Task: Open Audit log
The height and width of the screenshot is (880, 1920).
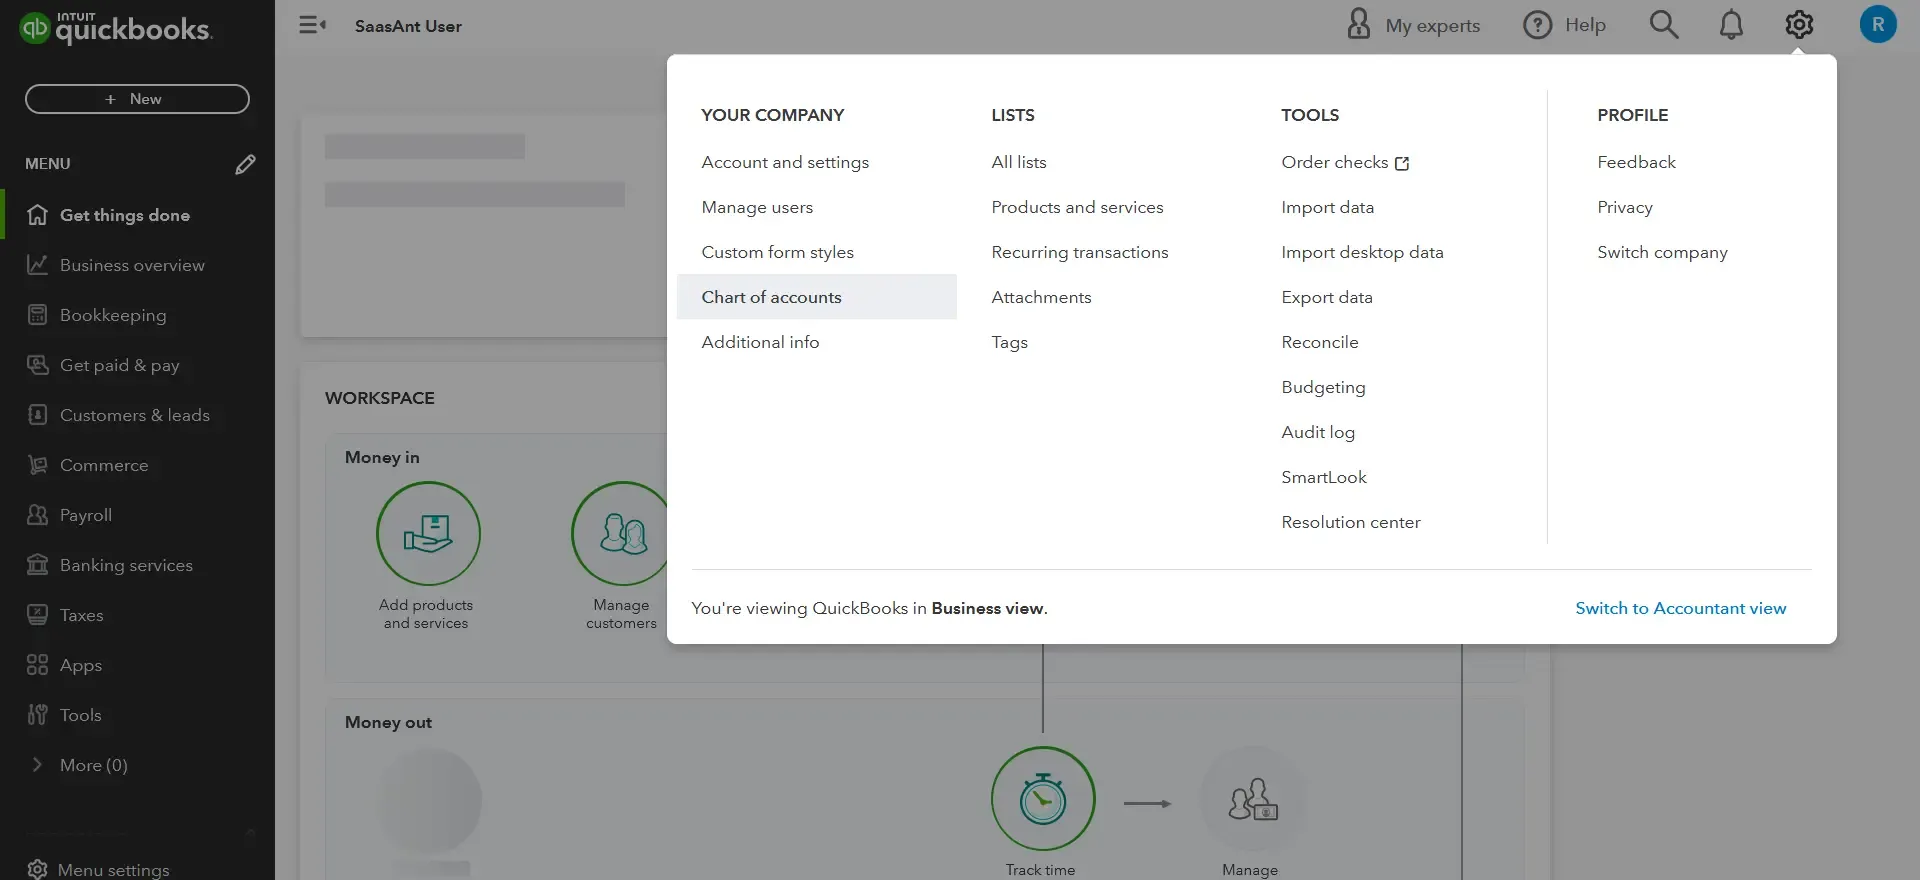Action: pos(1318,432)
